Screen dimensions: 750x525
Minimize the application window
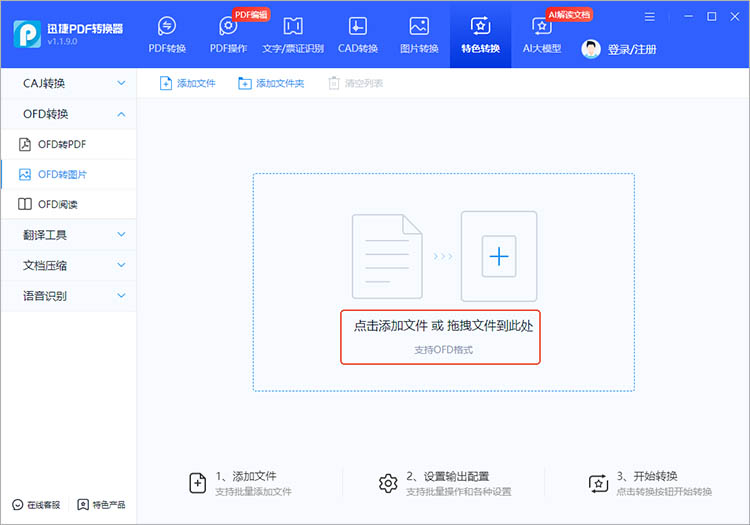pos(688,17)
